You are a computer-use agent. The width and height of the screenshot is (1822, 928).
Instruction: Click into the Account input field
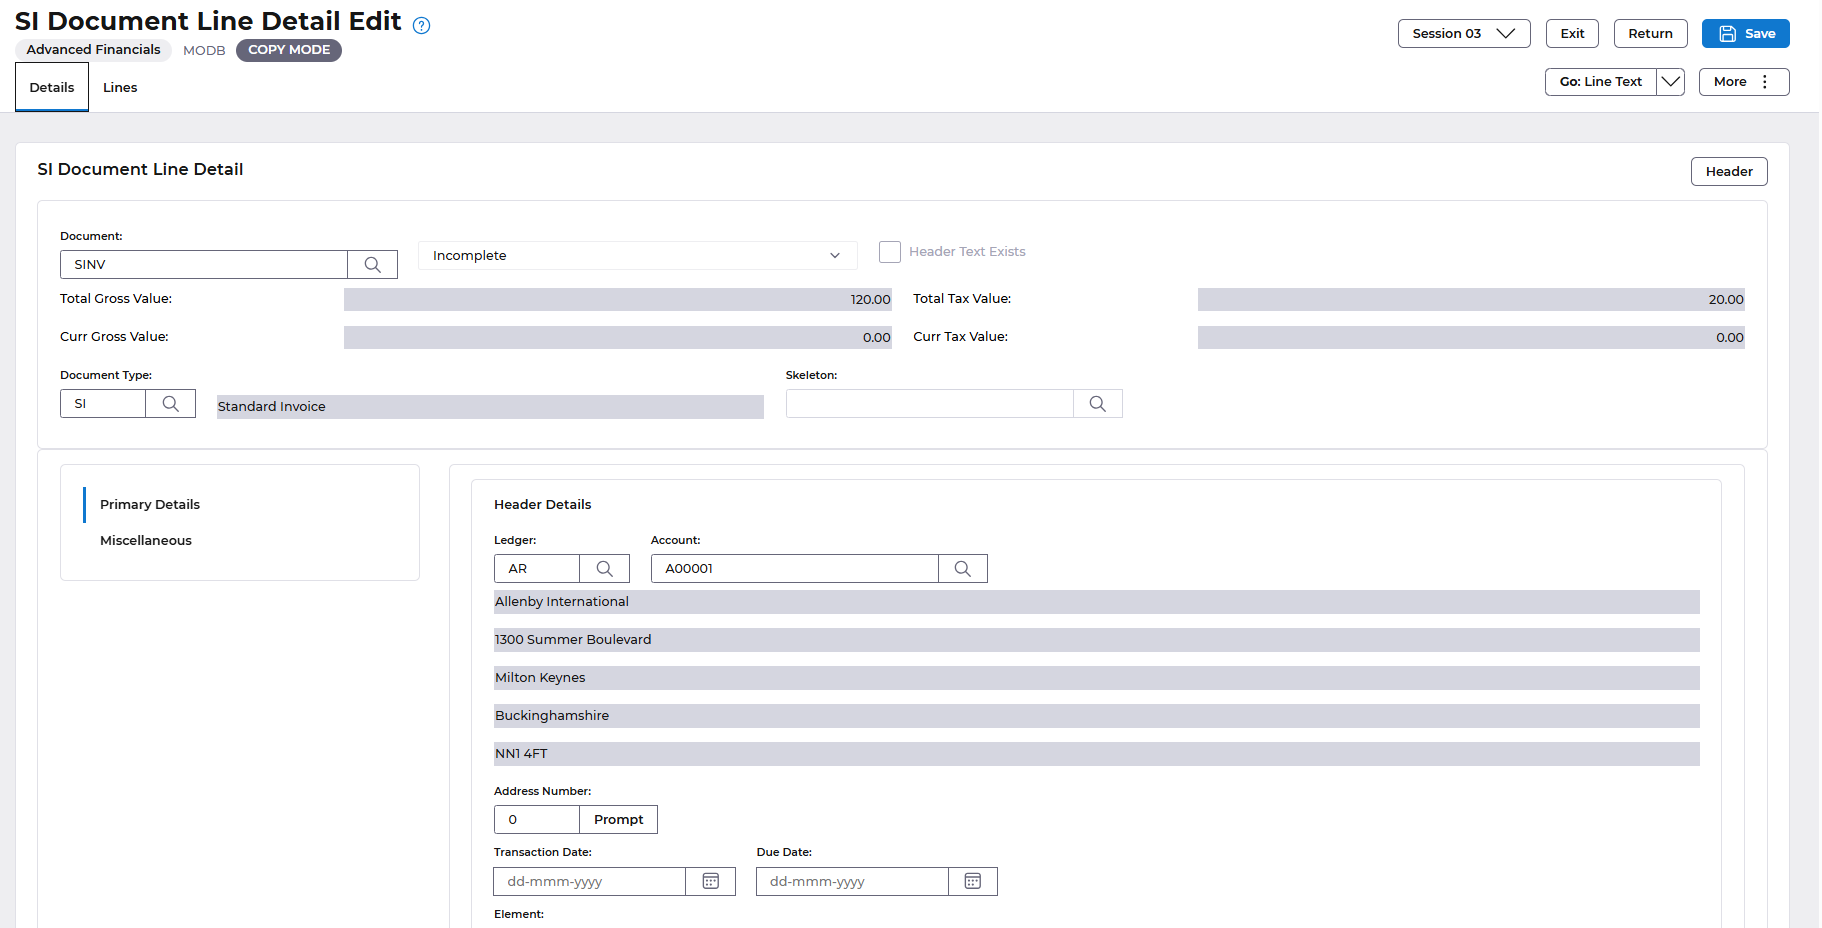[x=794, y=569]
